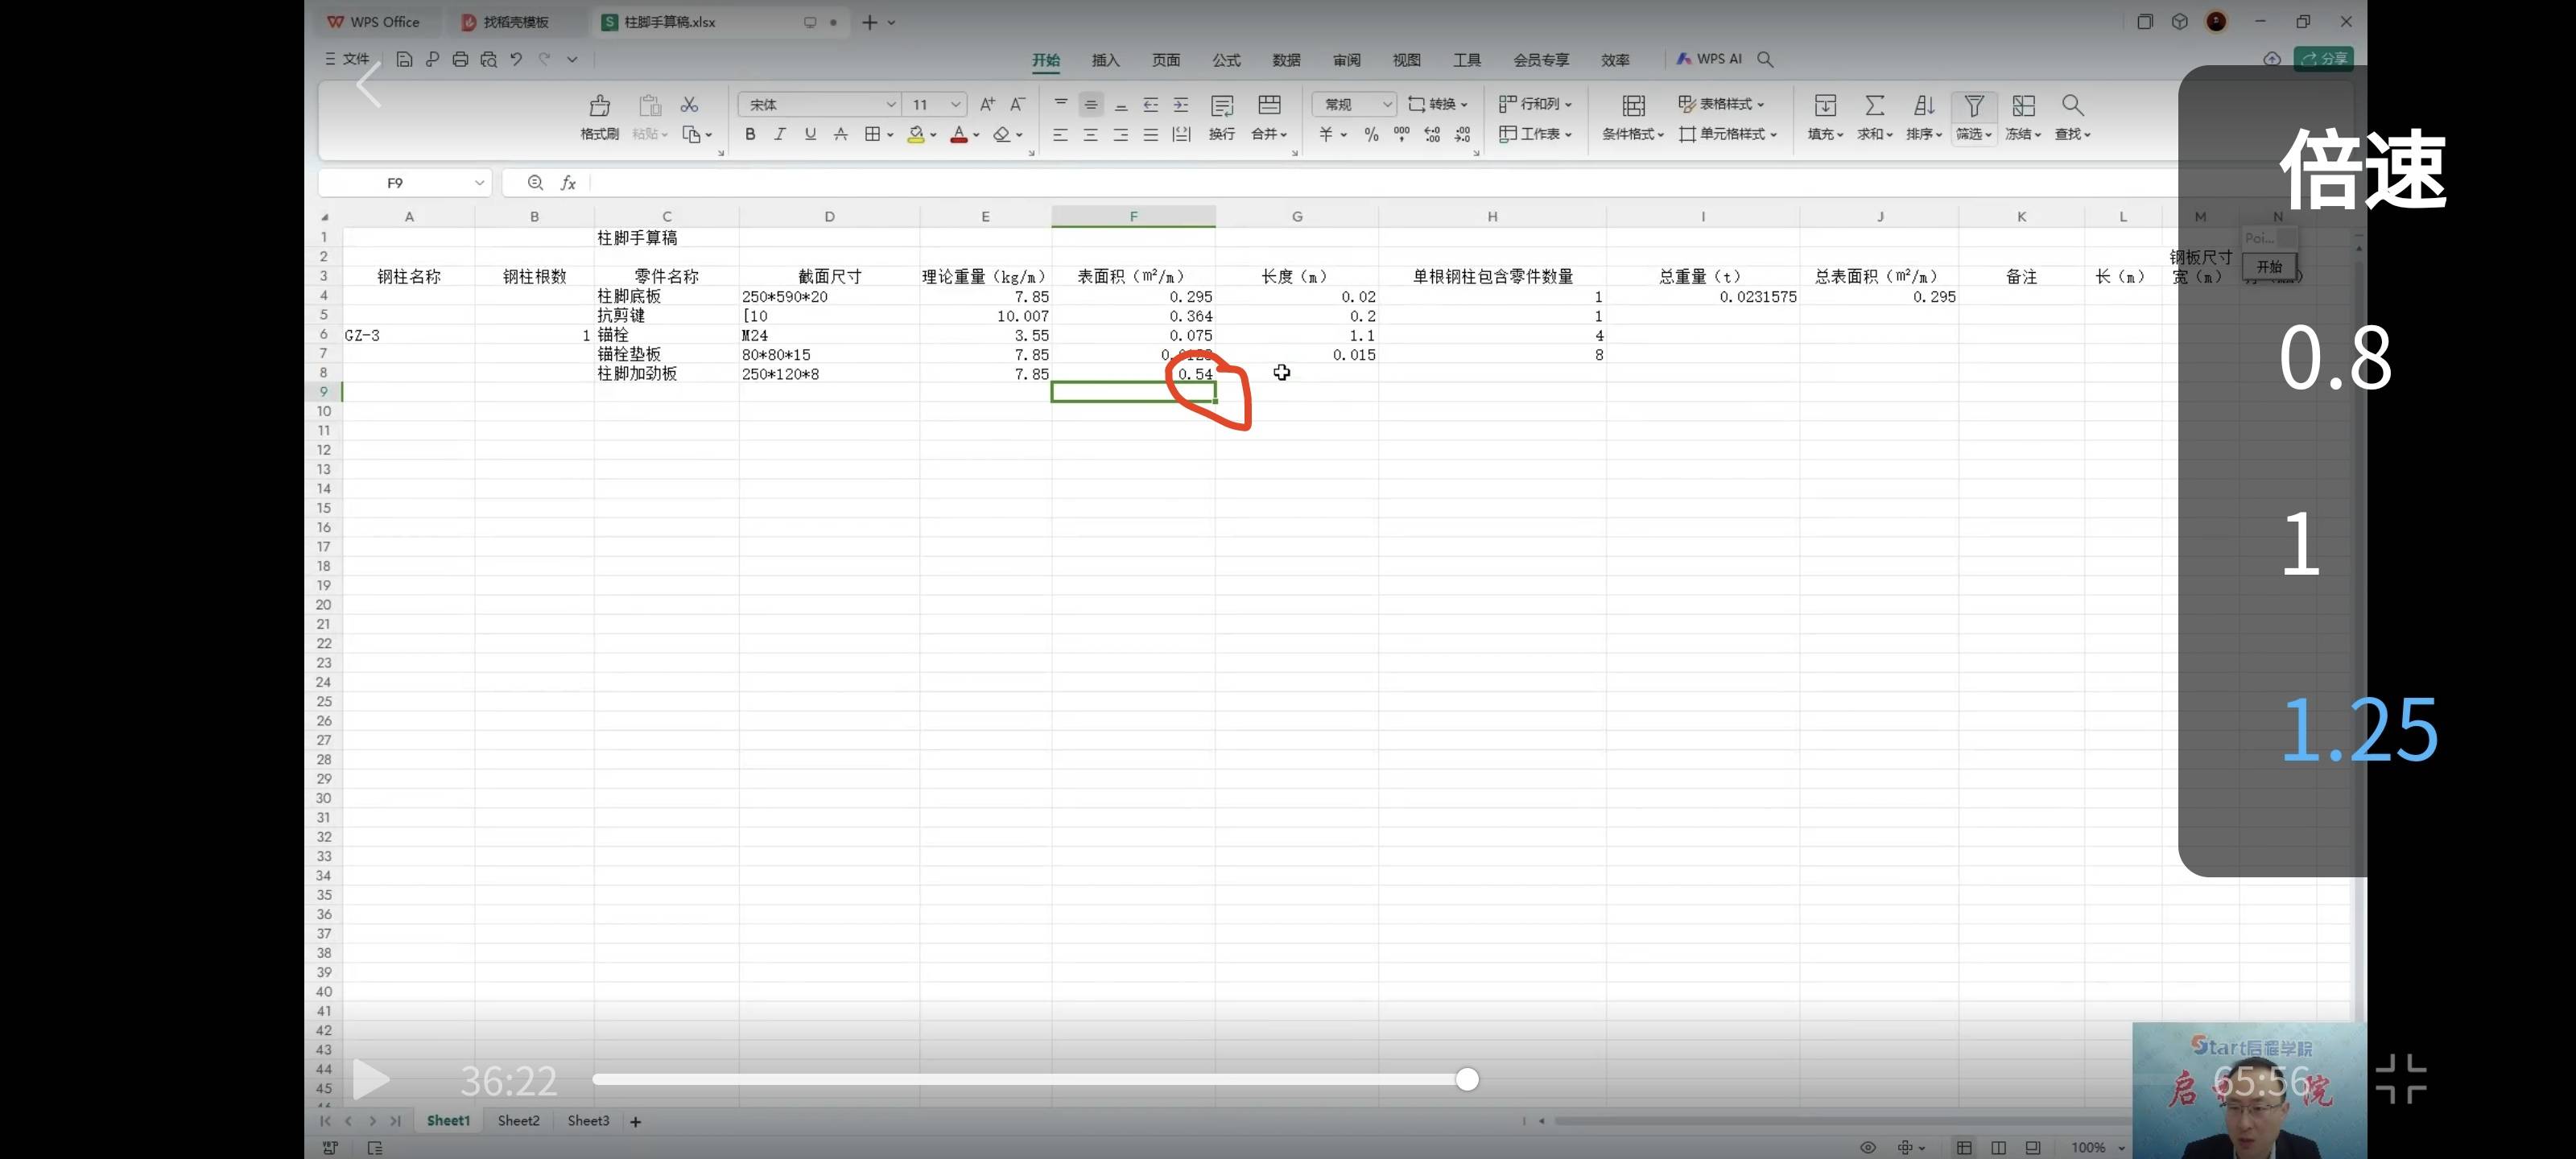This screenshot has width=2576, height=1159.
Task: Open the font size dropdown showing 11
Action: 955,104
